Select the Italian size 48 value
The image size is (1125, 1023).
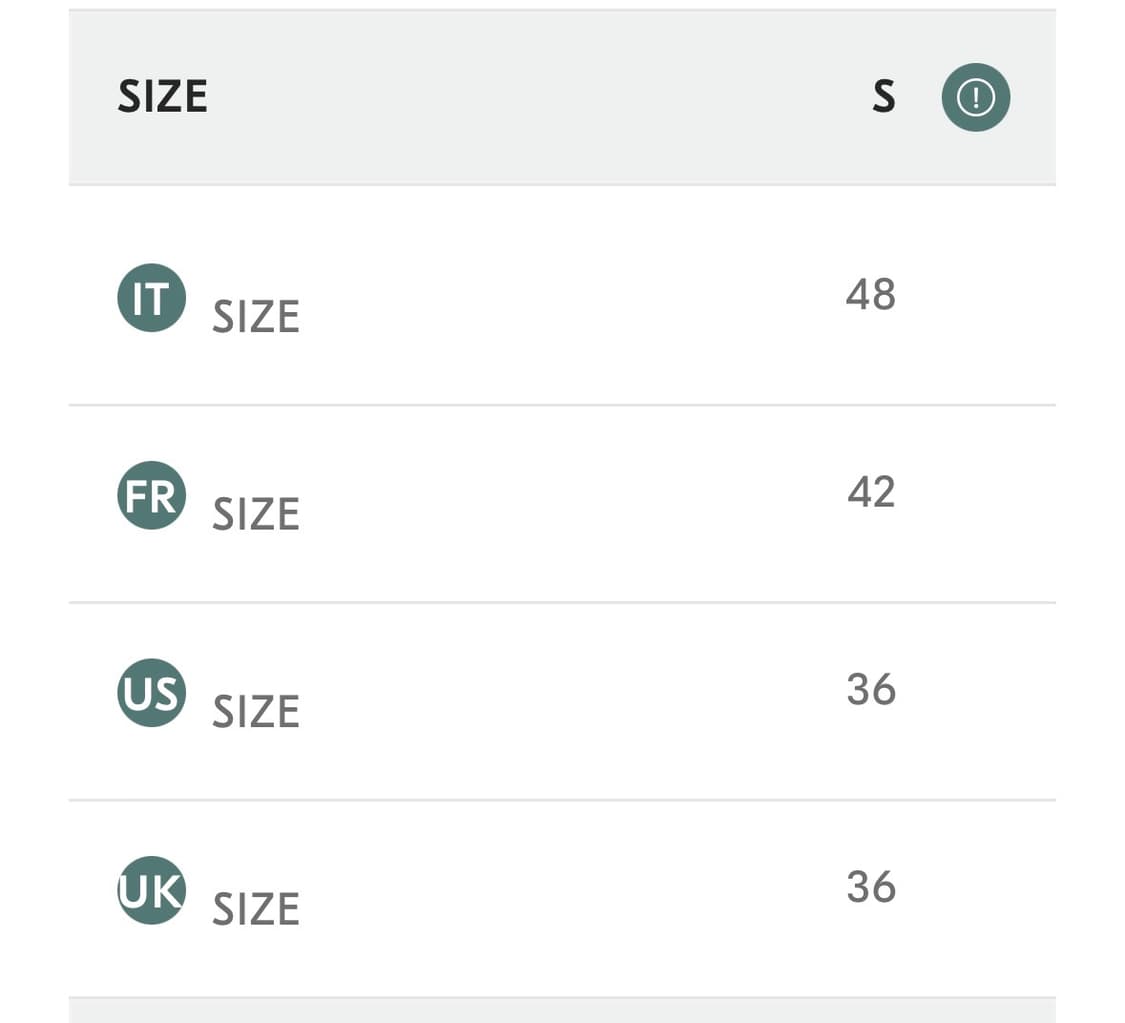(x=870, y=294)
